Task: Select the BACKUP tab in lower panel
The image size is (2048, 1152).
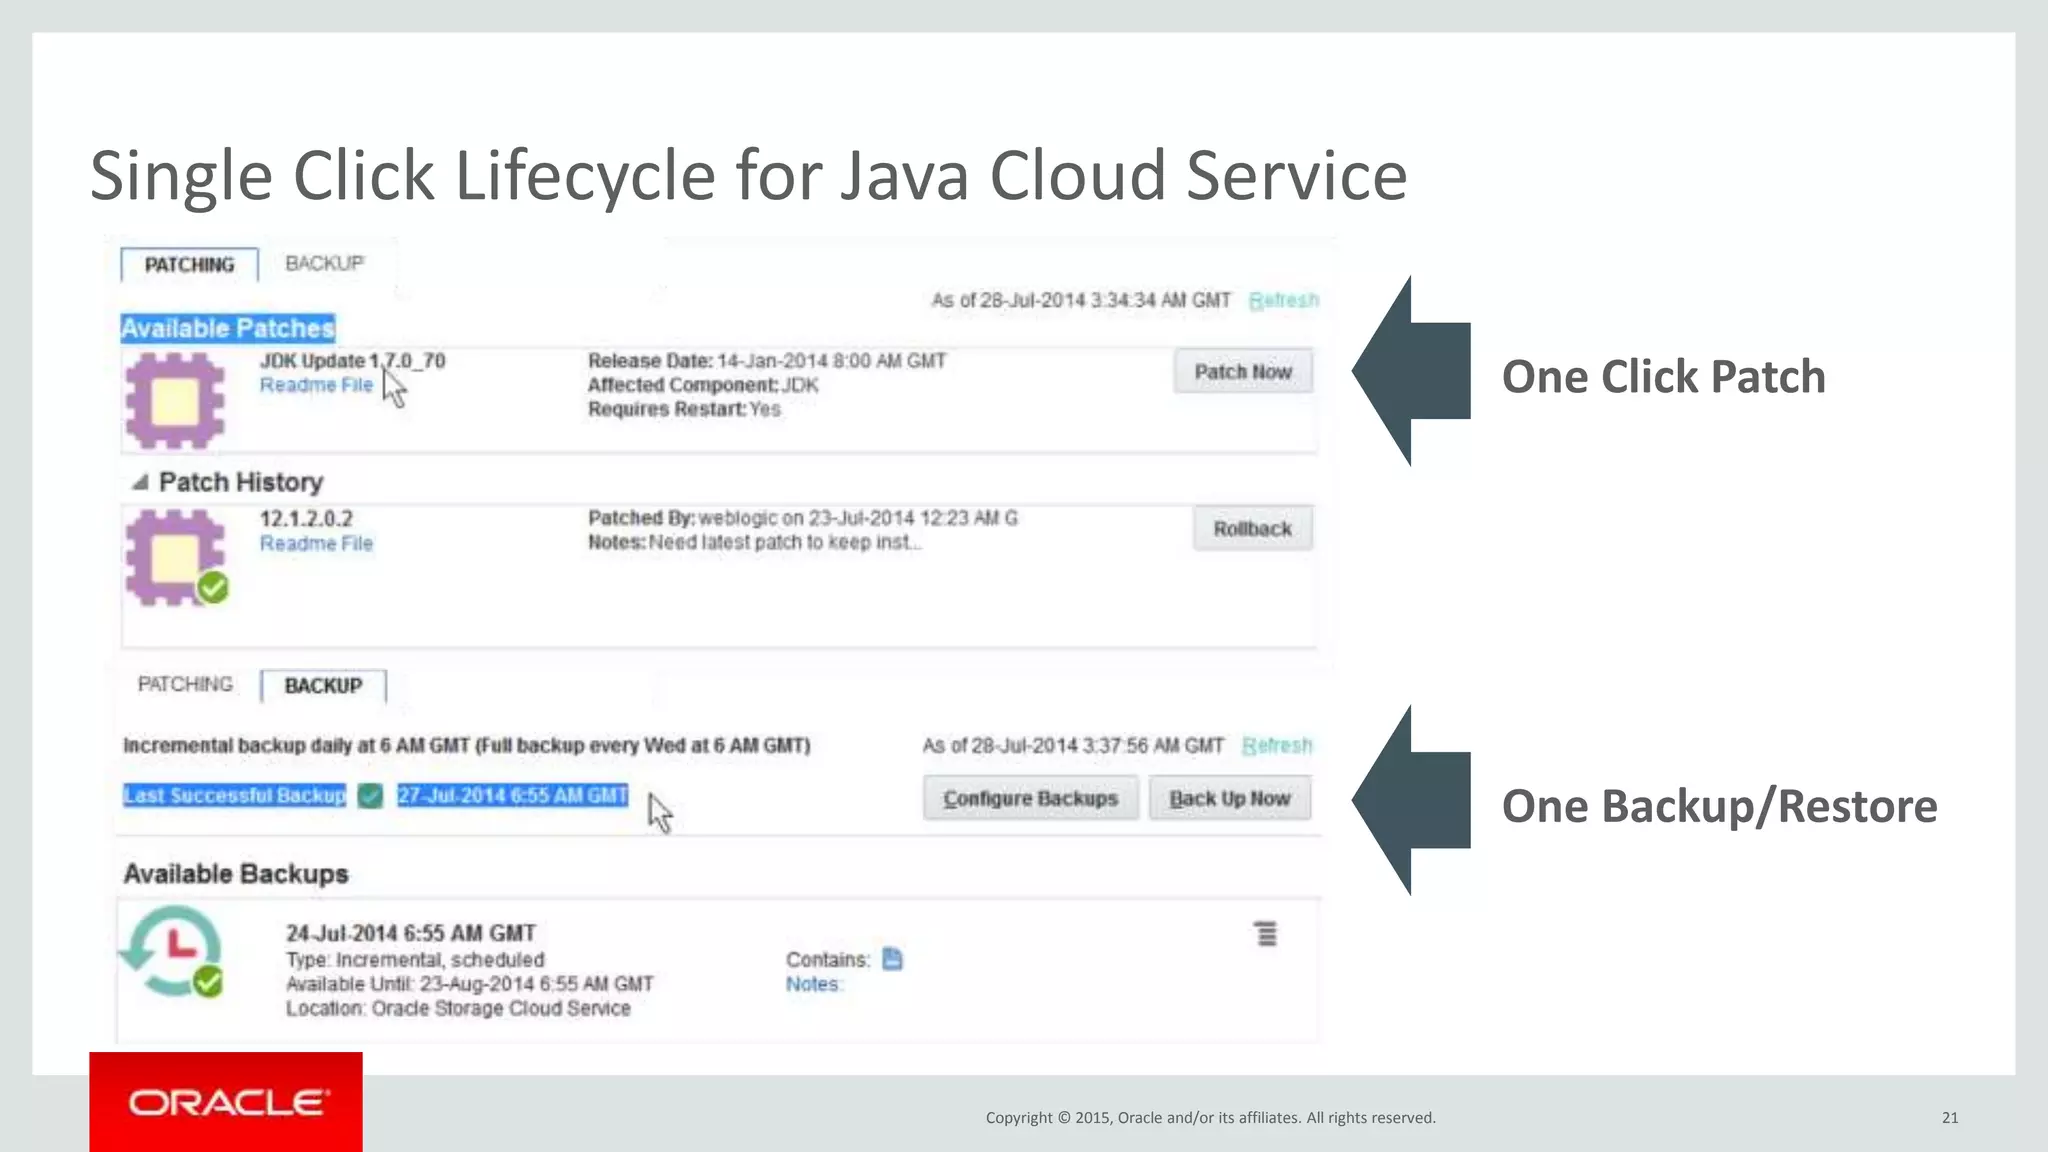Action: coord(323,686)
